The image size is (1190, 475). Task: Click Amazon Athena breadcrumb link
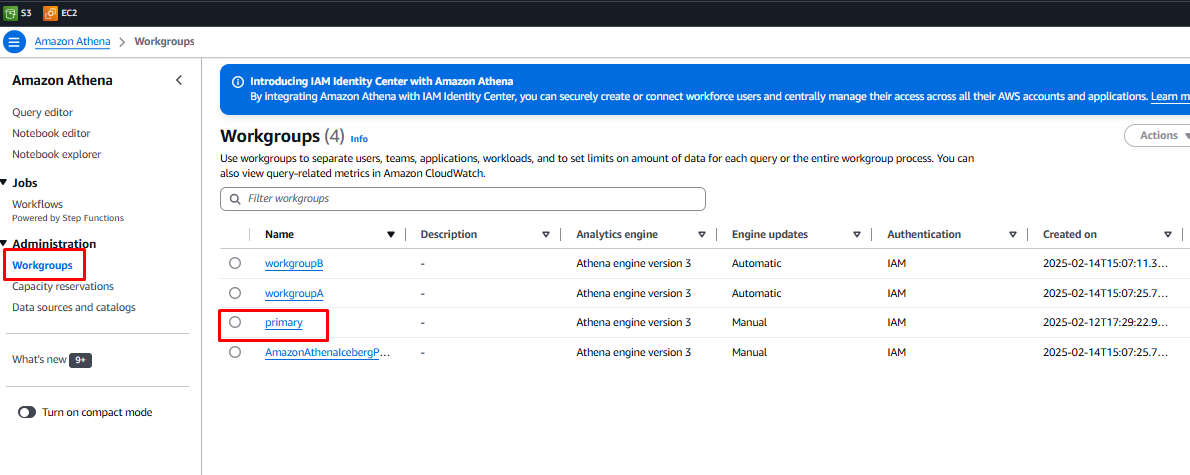(72, 42)
